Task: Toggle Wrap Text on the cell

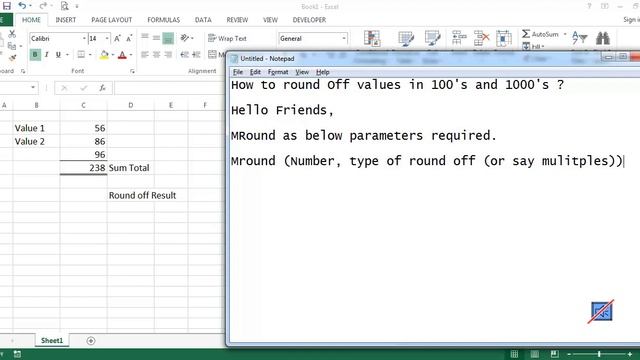Action: tap(227, 38)
